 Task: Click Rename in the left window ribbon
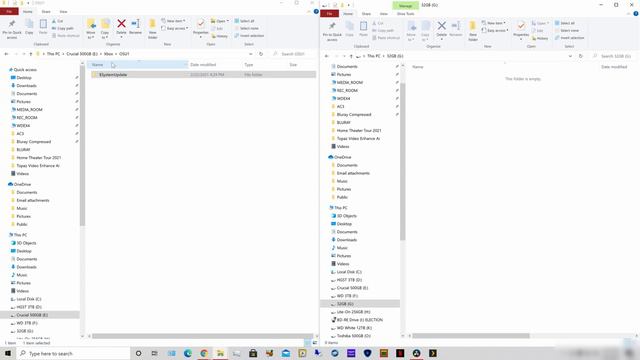coord(135,27)
